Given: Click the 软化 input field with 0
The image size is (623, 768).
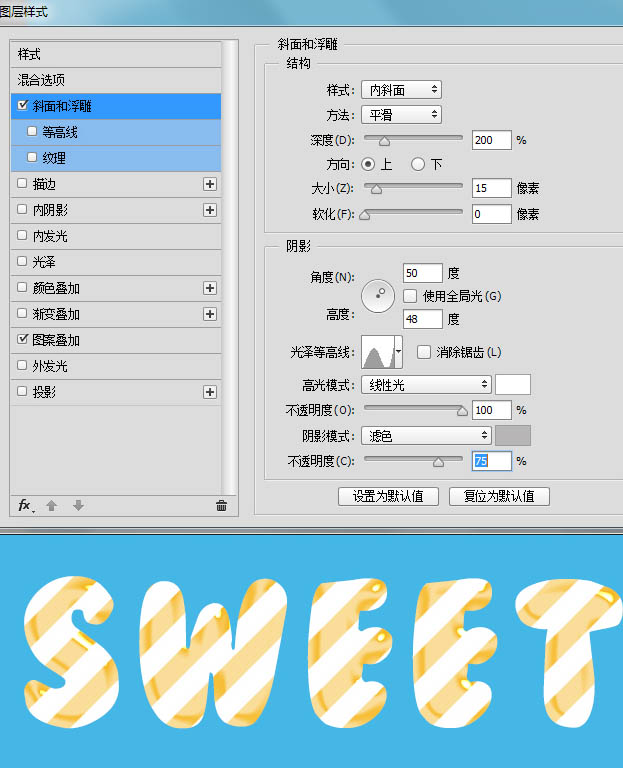Looking at the screenshot, I should point(492,214).
